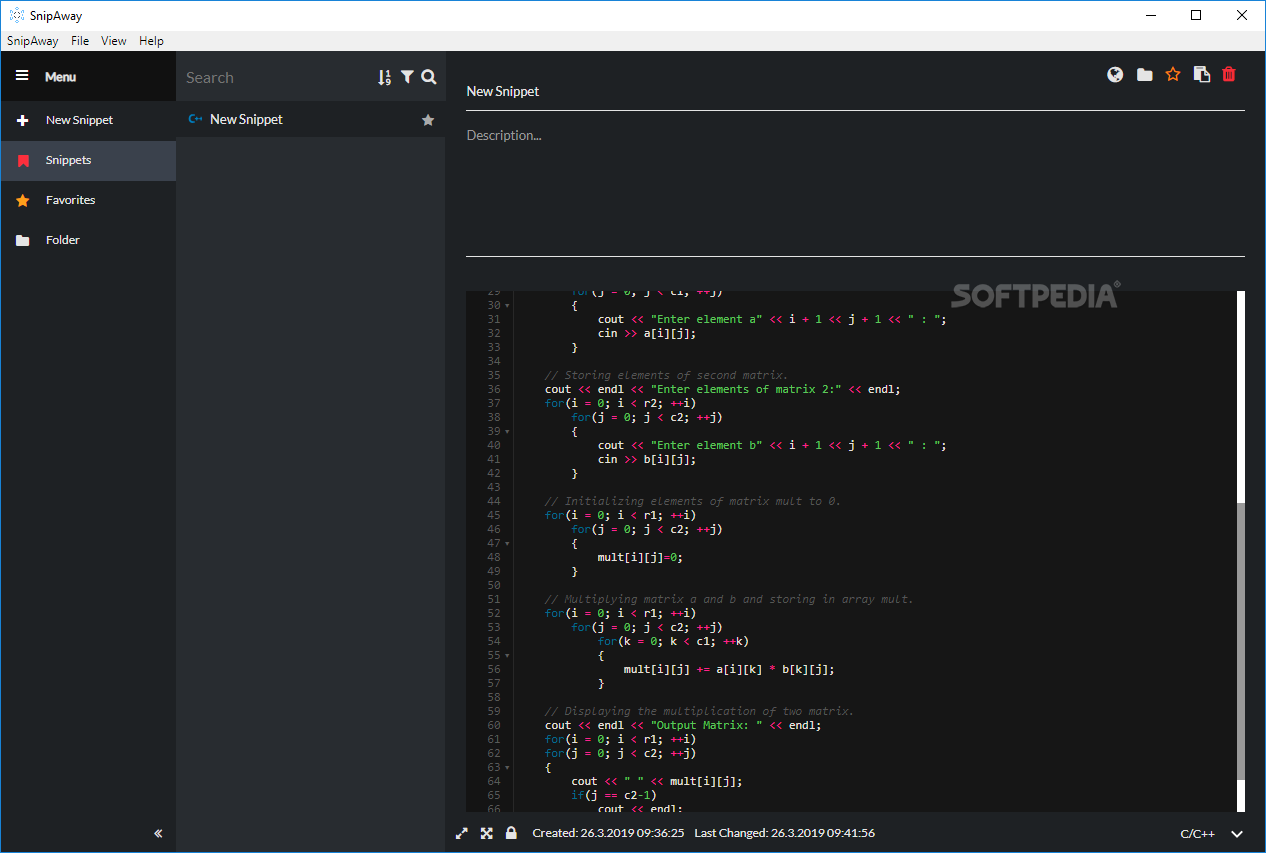Viewport: 1266px width, 853px height.
Task: Fold code block at line 30
Action: coord(507,305)
